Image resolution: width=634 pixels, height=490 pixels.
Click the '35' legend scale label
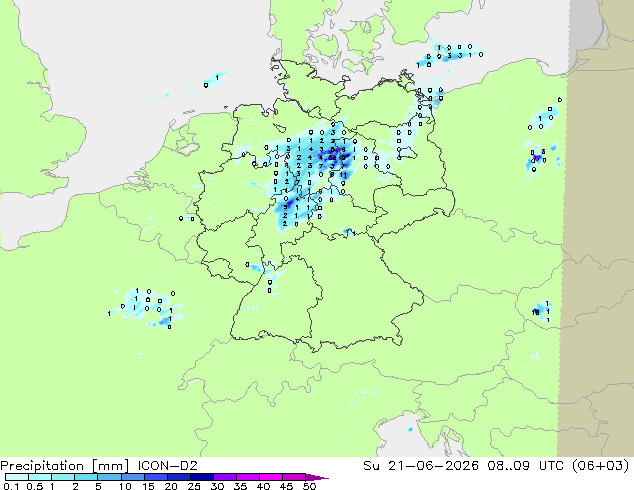240,486
